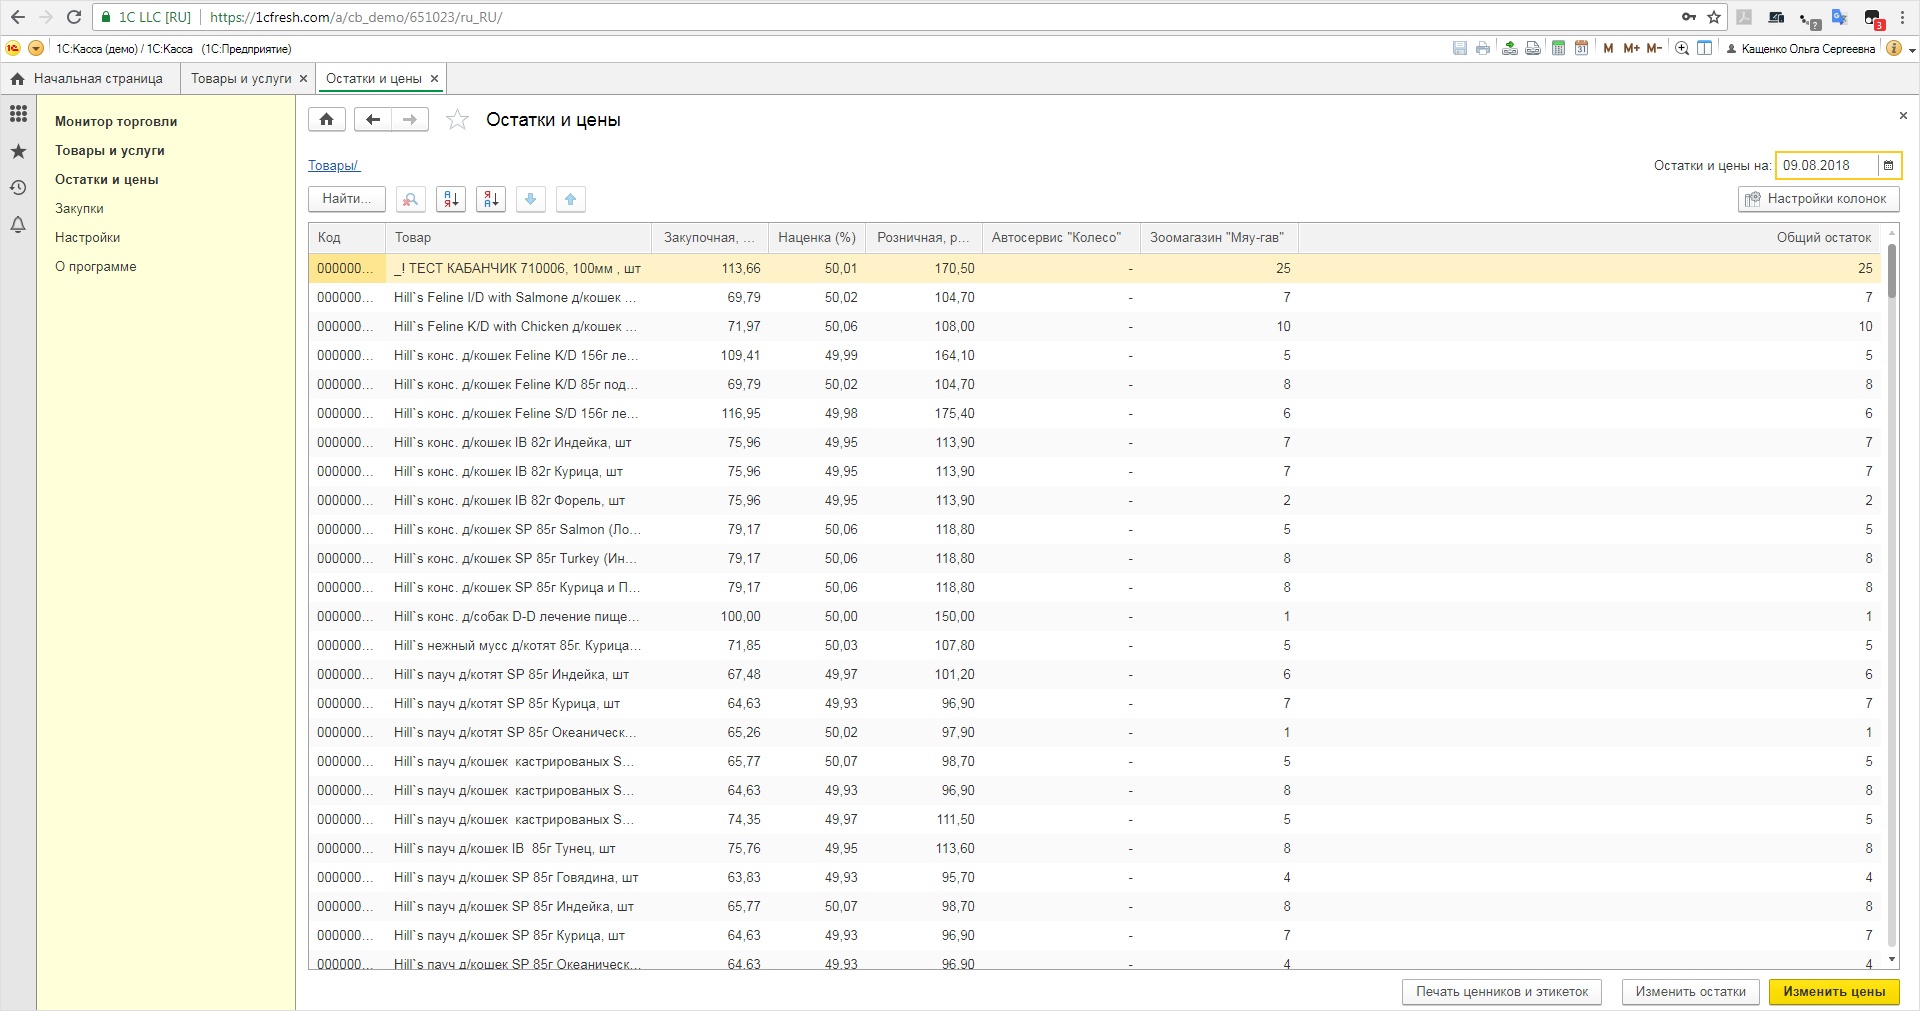Open the sections grid menu icon

18,114
